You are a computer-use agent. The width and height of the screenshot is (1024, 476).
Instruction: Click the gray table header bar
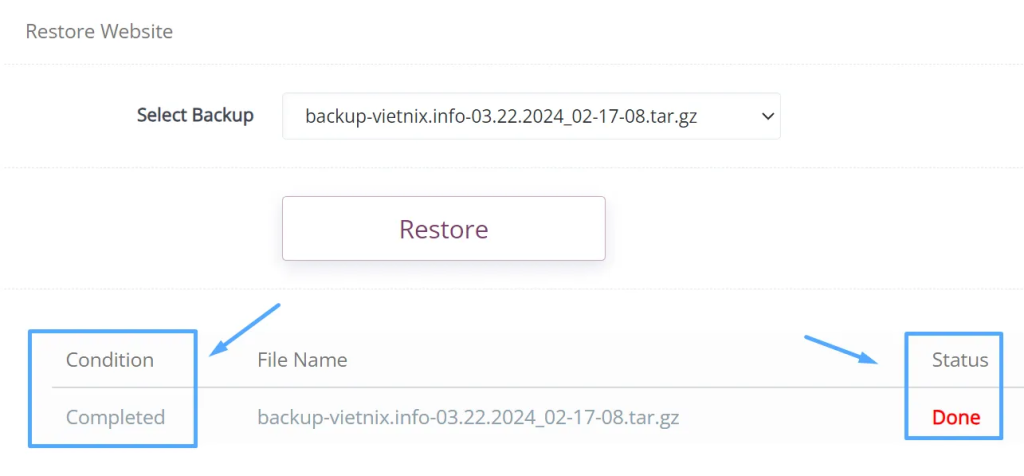(600, 360)
